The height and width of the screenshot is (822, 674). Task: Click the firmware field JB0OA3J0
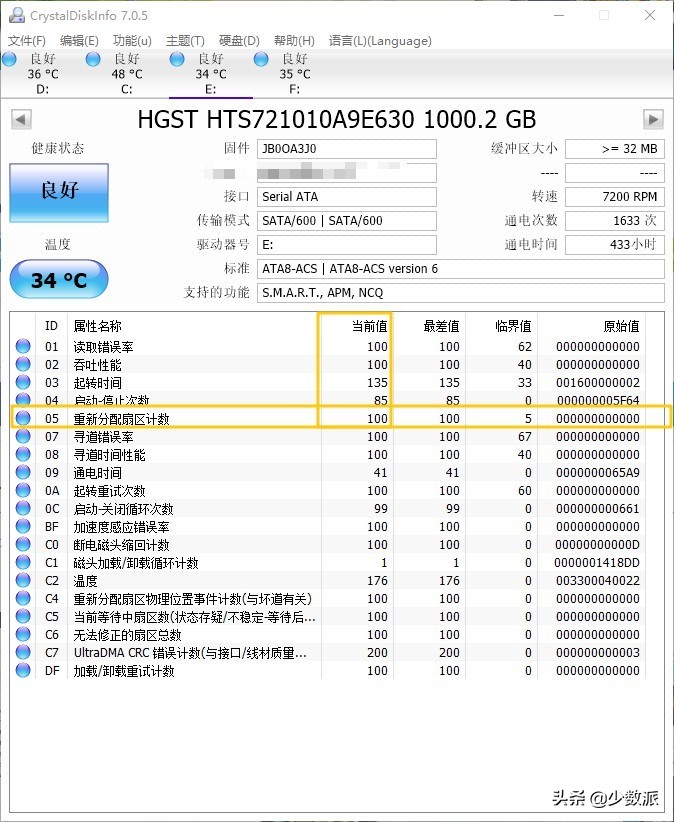coord(346,149)
